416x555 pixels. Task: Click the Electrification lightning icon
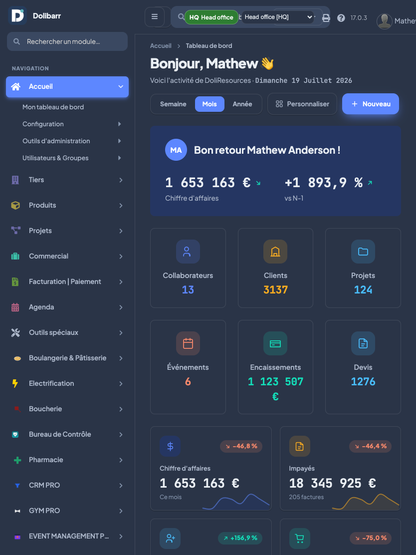[15, 383]
